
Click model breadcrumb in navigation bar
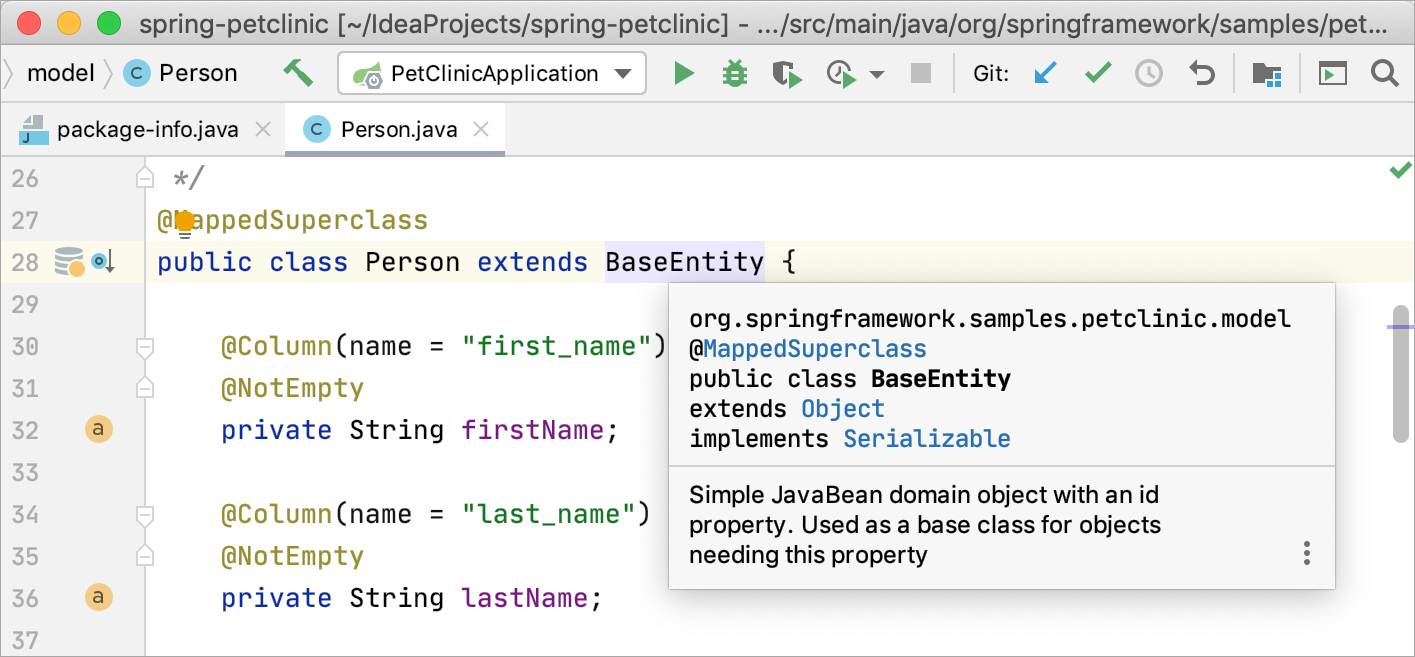tap(60, 73)
